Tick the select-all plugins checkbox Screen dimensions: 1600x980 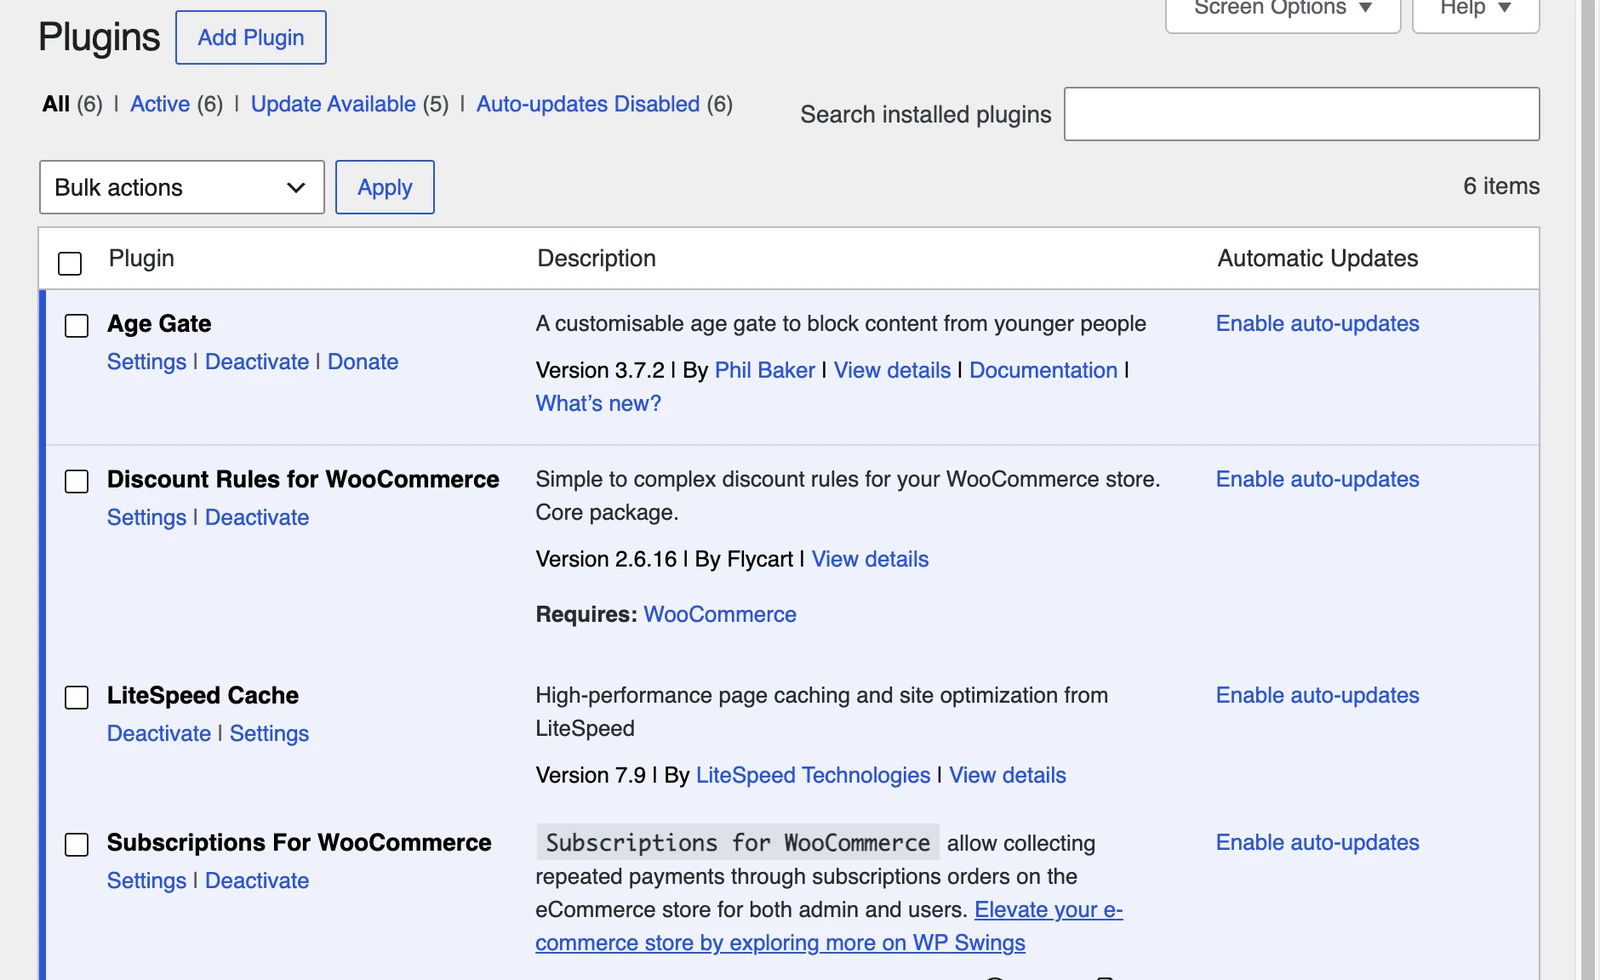pos(70,263)
